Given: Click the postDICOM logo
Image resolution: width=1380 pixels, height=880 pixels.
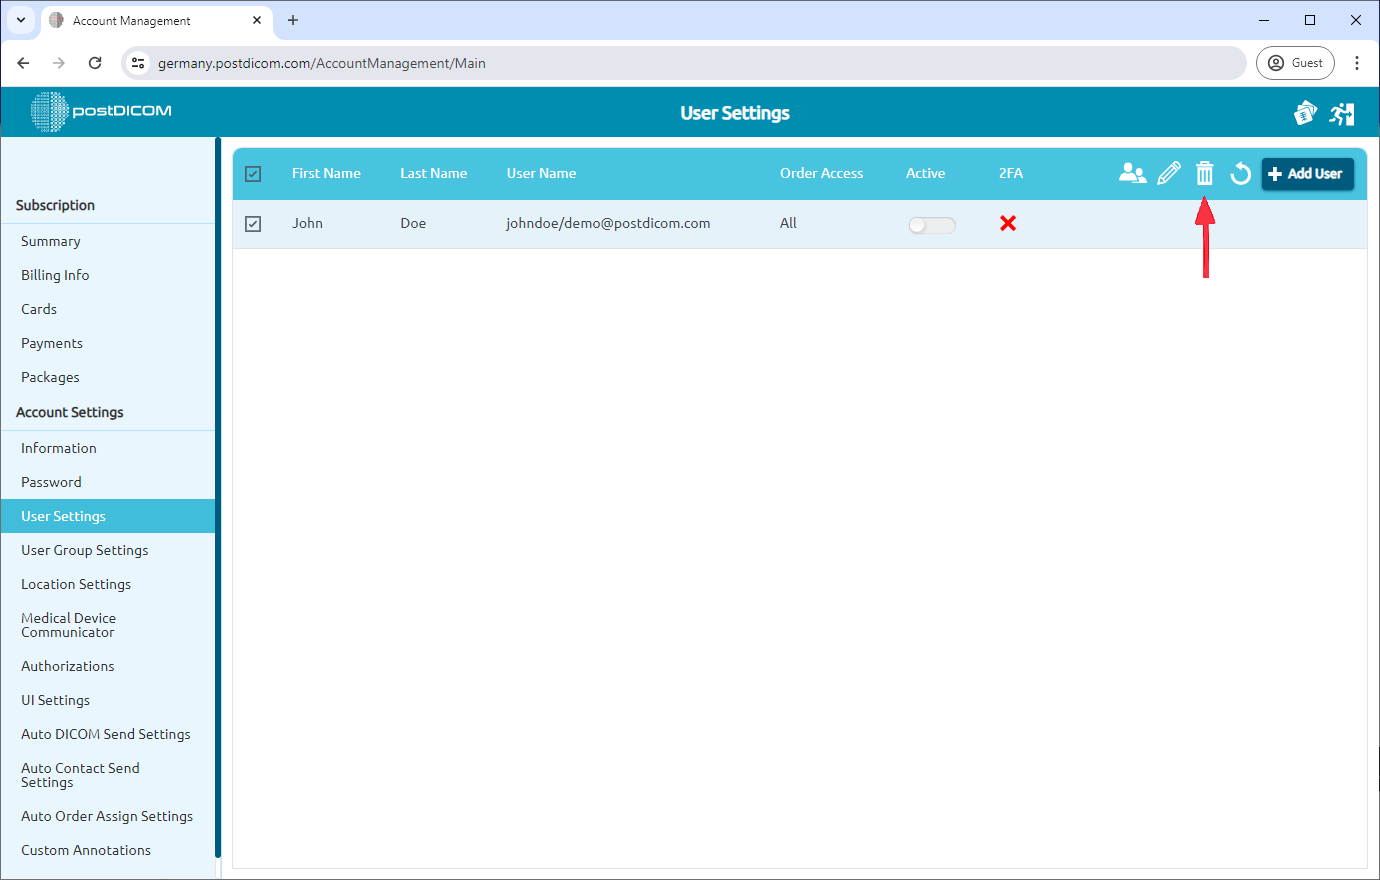Looking at the screenshot, I should click(100, 112).
